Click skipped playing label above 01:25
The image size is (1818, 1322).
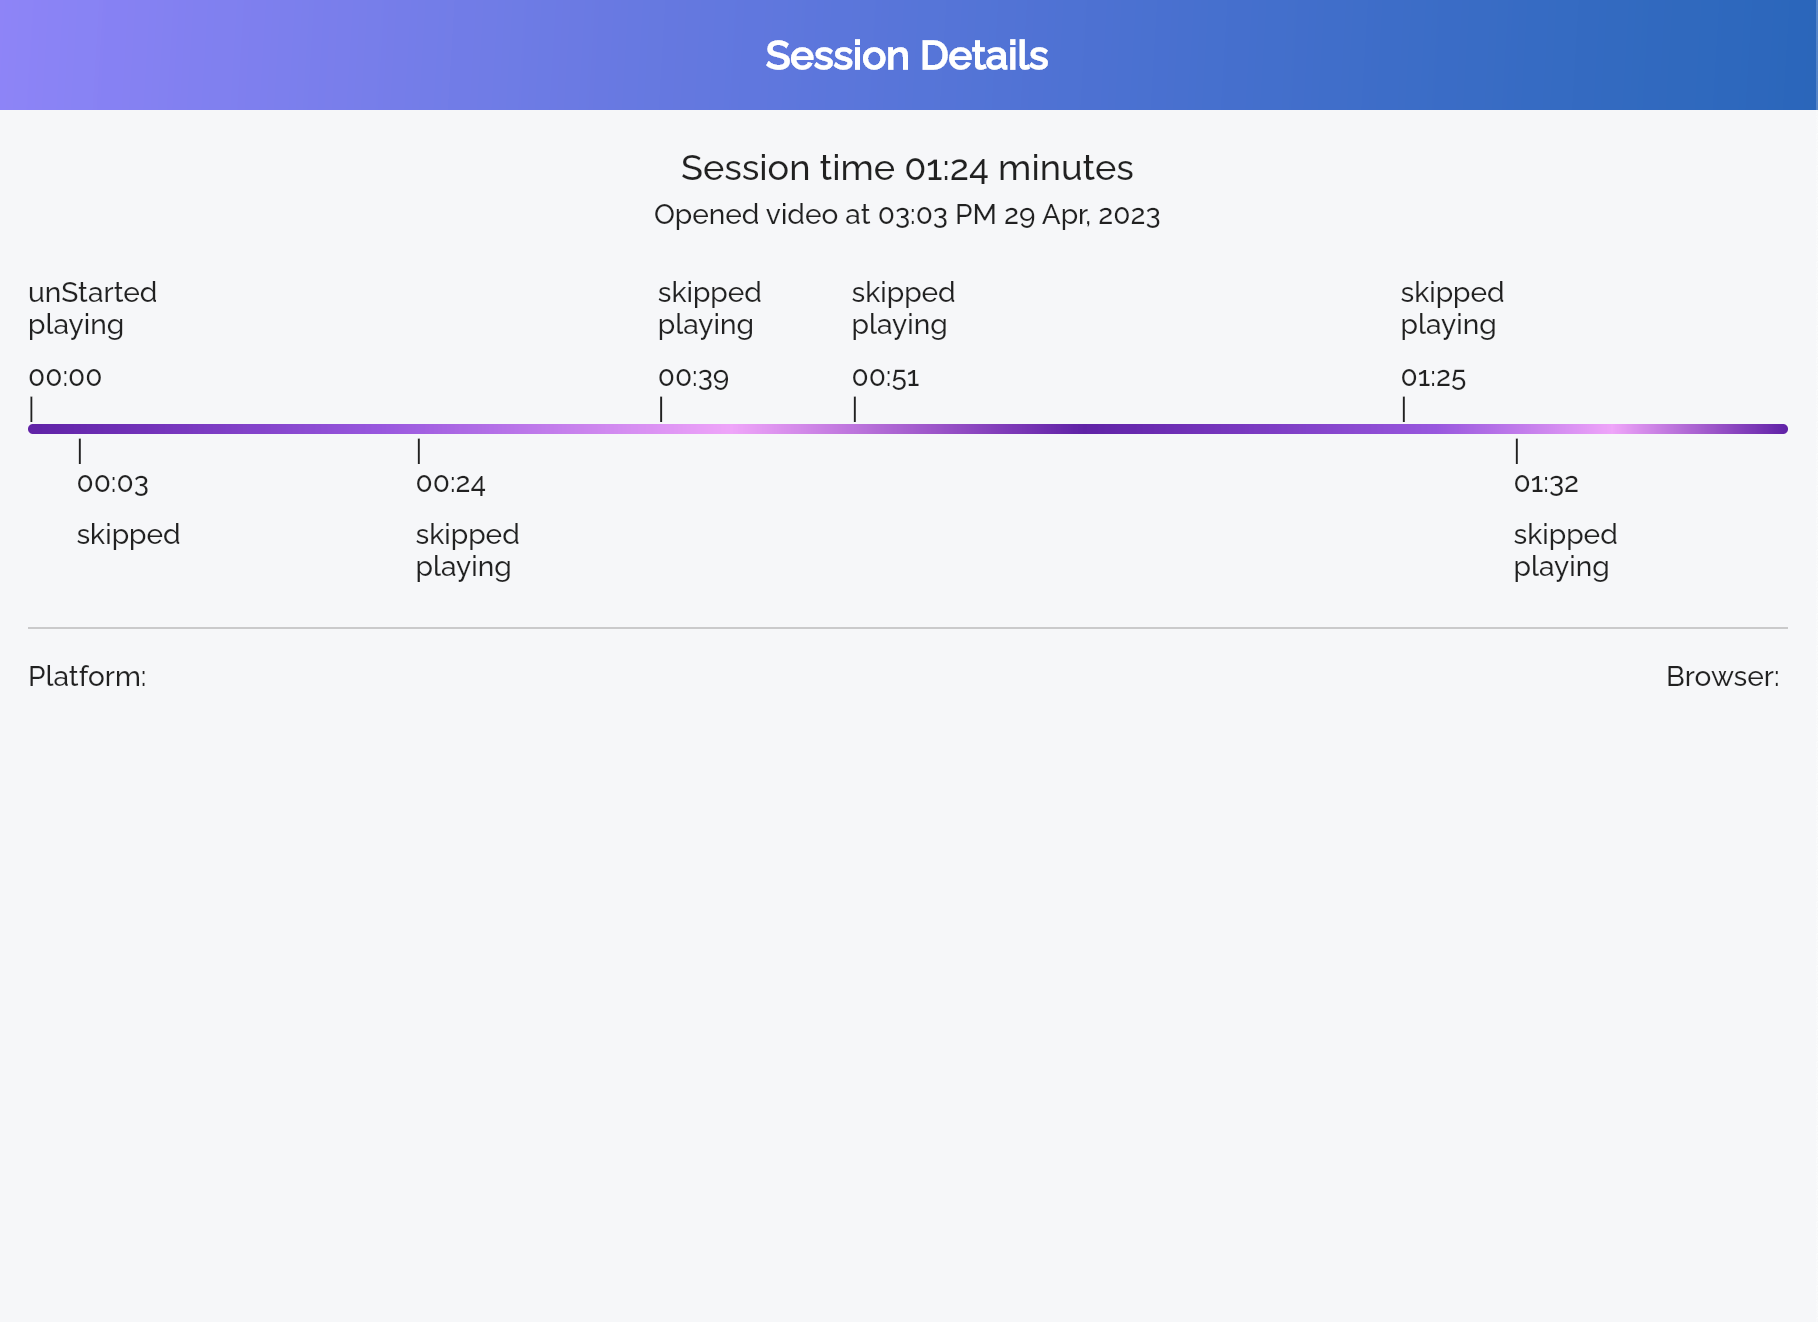coord(1452,308)
